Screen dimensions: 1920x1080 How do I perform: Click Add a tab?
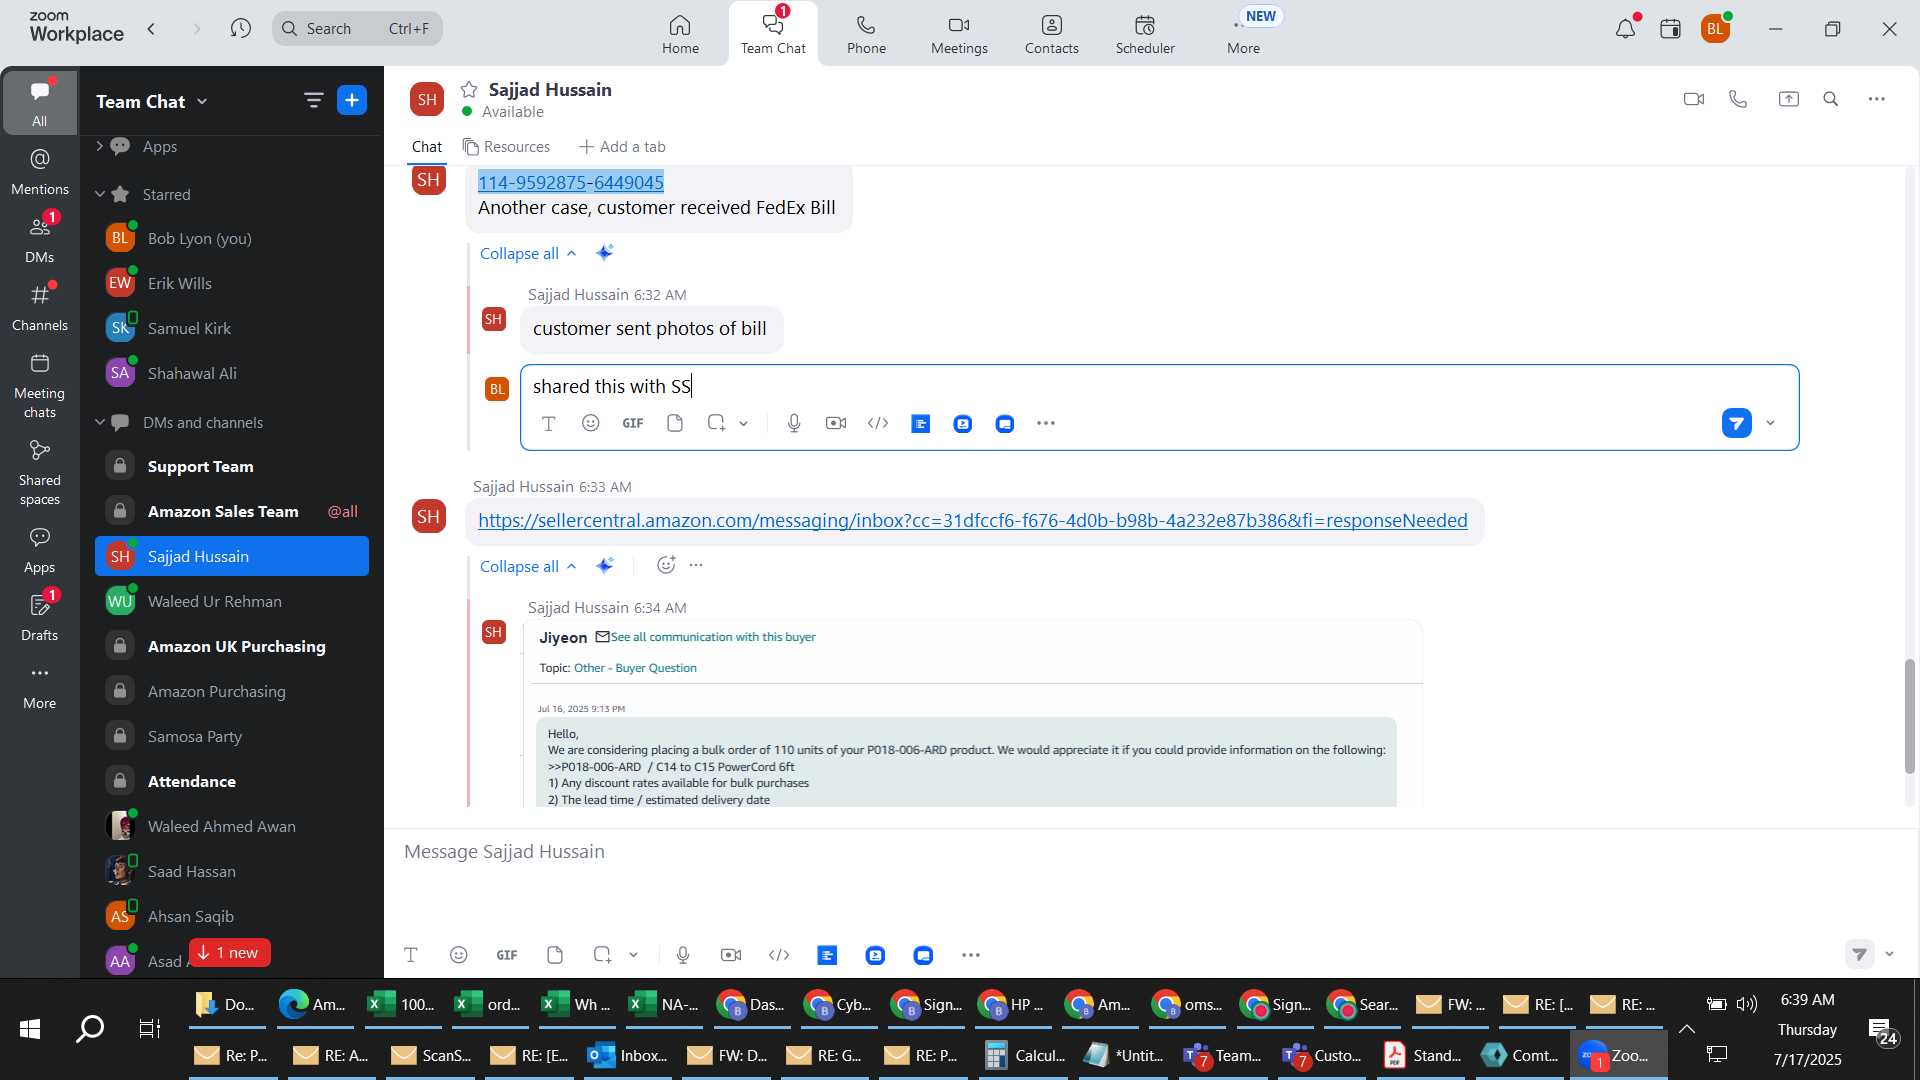point(622,147)
